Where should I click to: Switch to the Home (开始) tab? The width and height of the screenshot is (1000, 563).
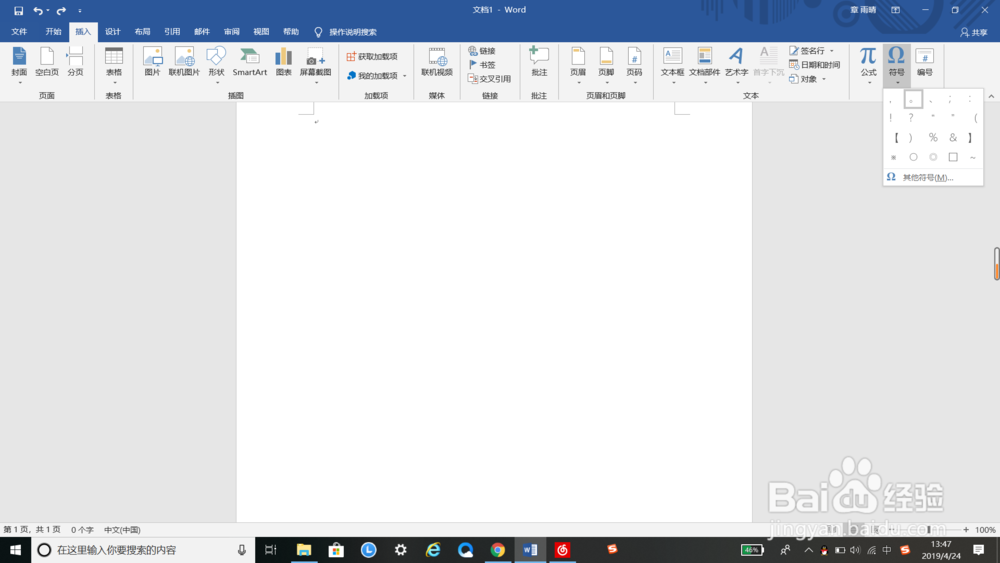point(53,32)
